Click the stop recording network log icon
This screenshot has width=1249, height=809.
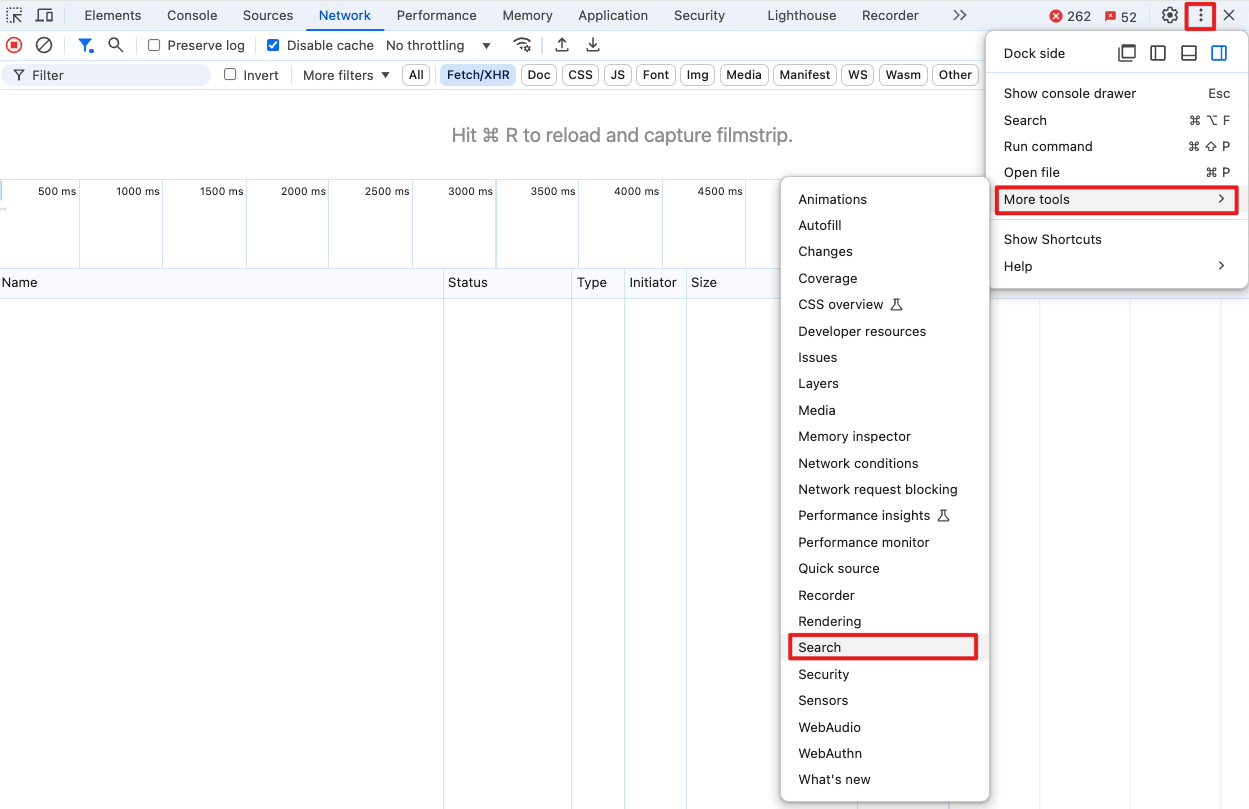tap(14, 45)
